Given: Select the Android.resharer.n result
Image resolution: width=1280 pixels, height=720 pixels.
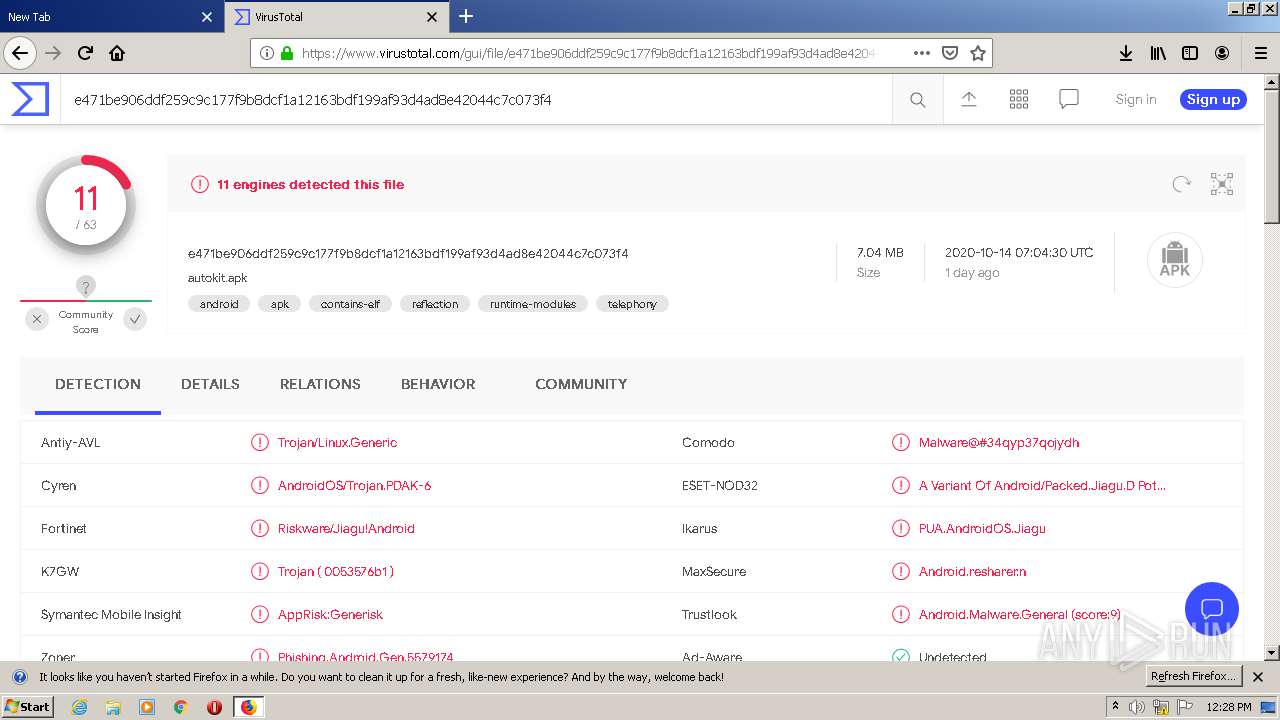Looking at the screenshot, I should (972, 571).
